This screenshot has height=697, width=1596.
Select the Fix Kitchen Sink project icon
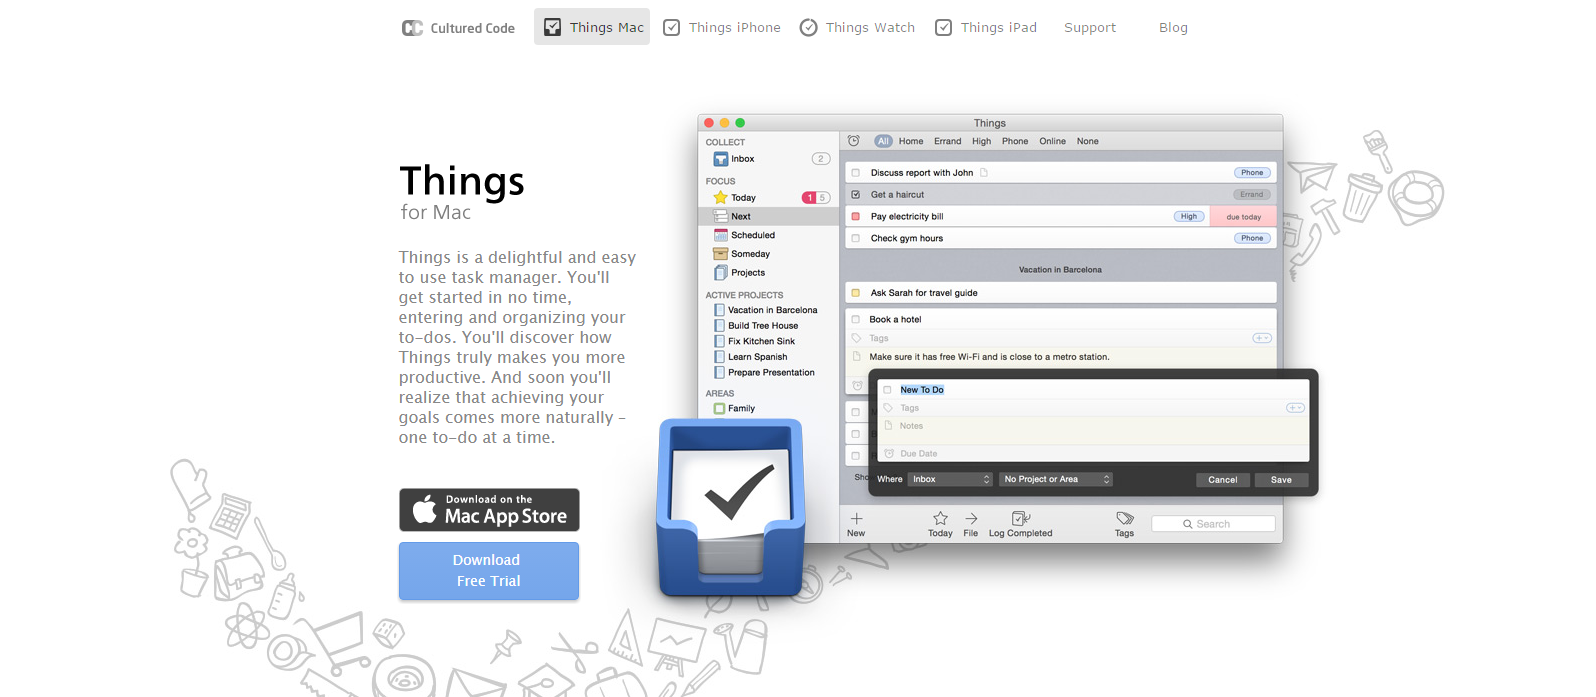[x=719, y=341]
